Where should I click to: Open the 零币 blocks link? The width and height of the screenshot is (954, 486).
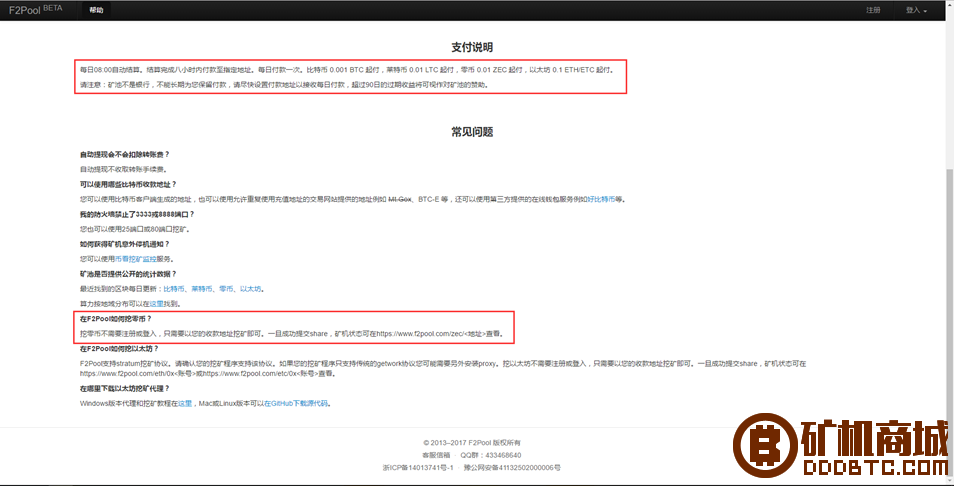[226, 289]
